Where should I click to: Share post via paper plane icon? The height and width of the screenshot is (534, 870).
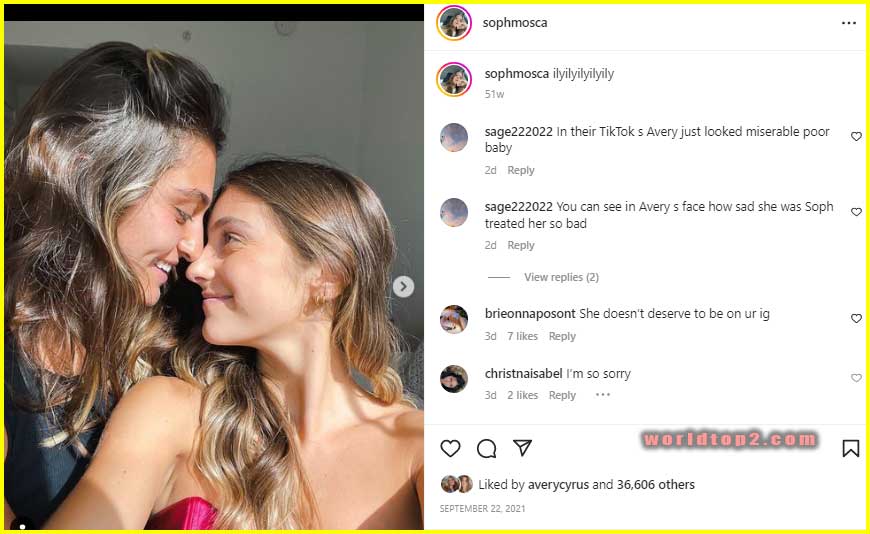click(522, 448)
